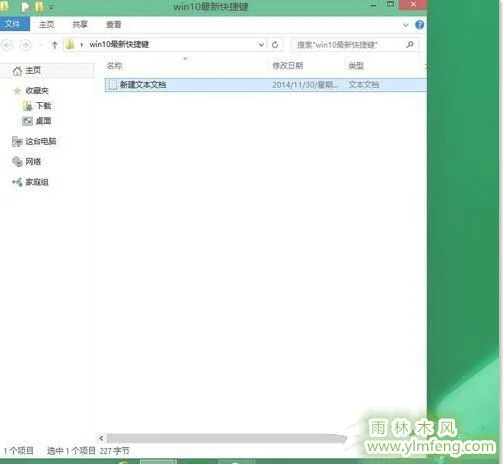The height and width of the screenshot is (464, 503).
Task: Open 收藏夹 in navigation pane
Action: click(37, 91)
